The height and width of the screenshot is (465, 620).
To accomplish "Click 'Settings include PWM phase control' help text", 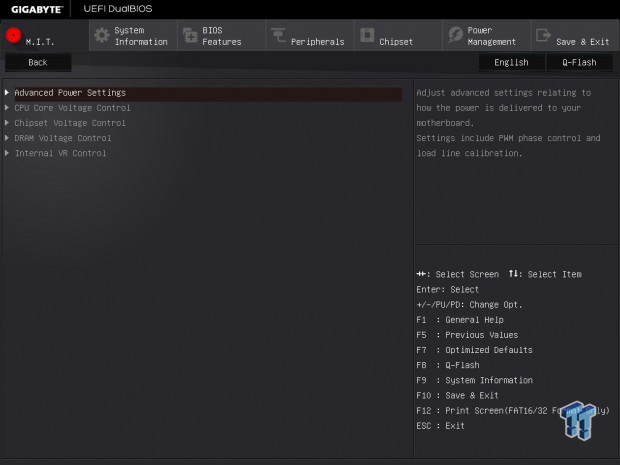I will click(508, 138).
